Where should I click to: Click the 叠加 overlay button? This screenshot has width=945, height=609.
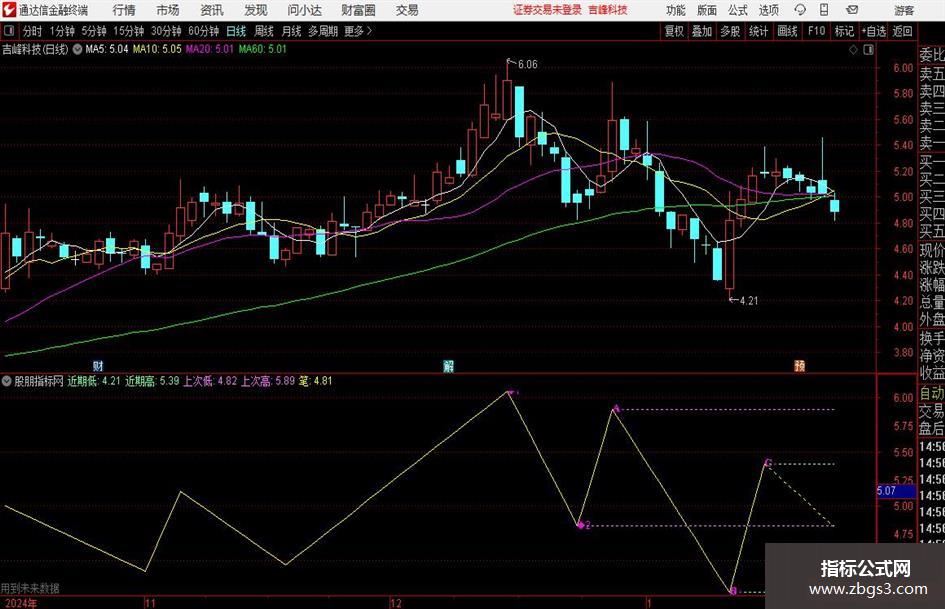point(702,31)
